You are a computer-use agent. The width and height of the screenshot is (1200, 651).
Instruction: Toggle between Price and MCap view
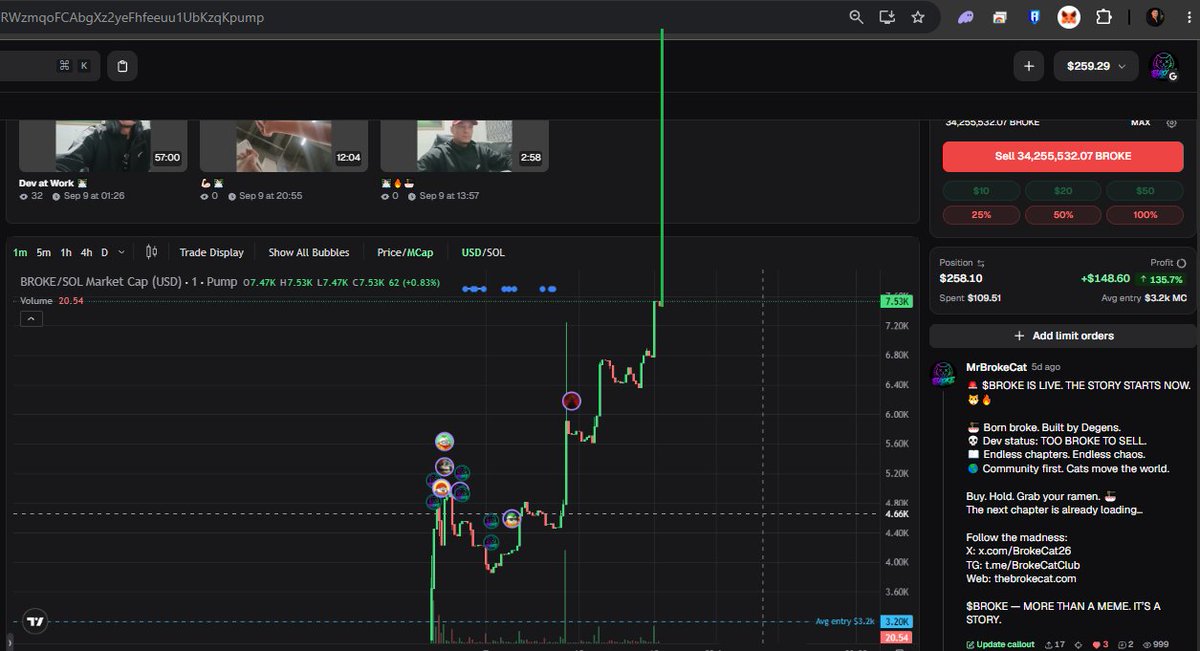tap(405, 252)
